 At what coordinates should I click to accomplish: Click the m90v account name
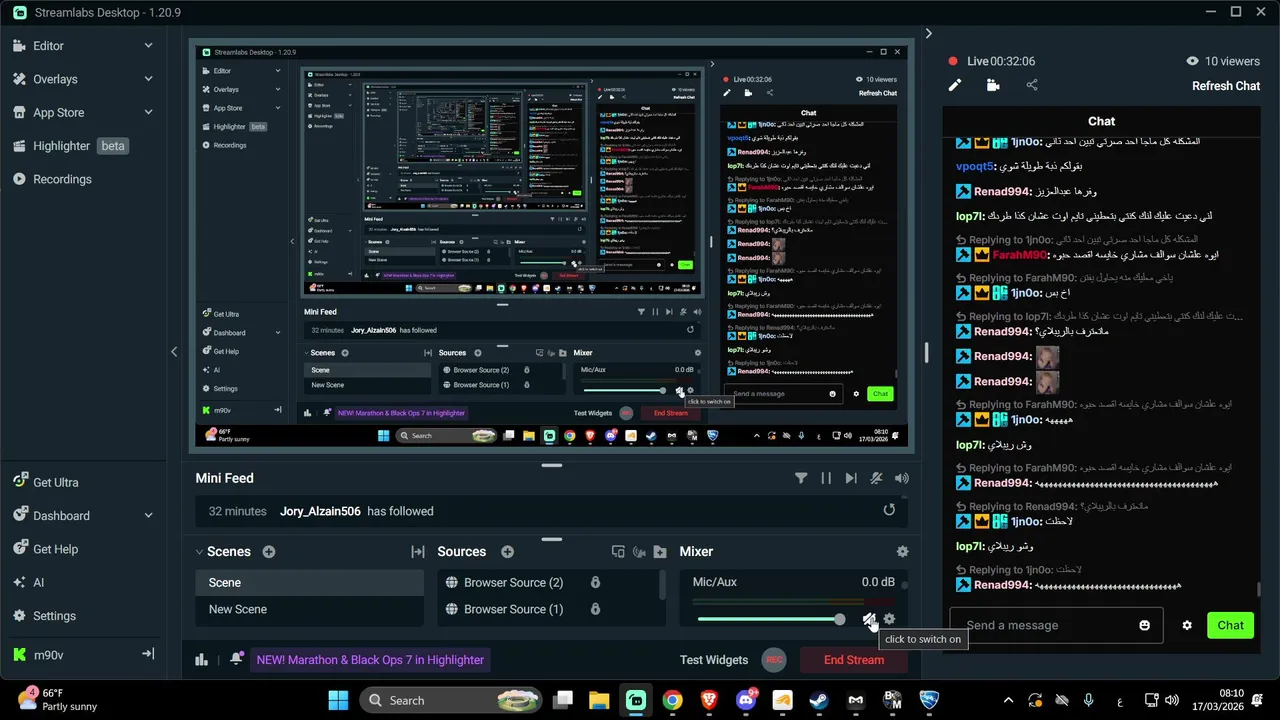point(49,655)
